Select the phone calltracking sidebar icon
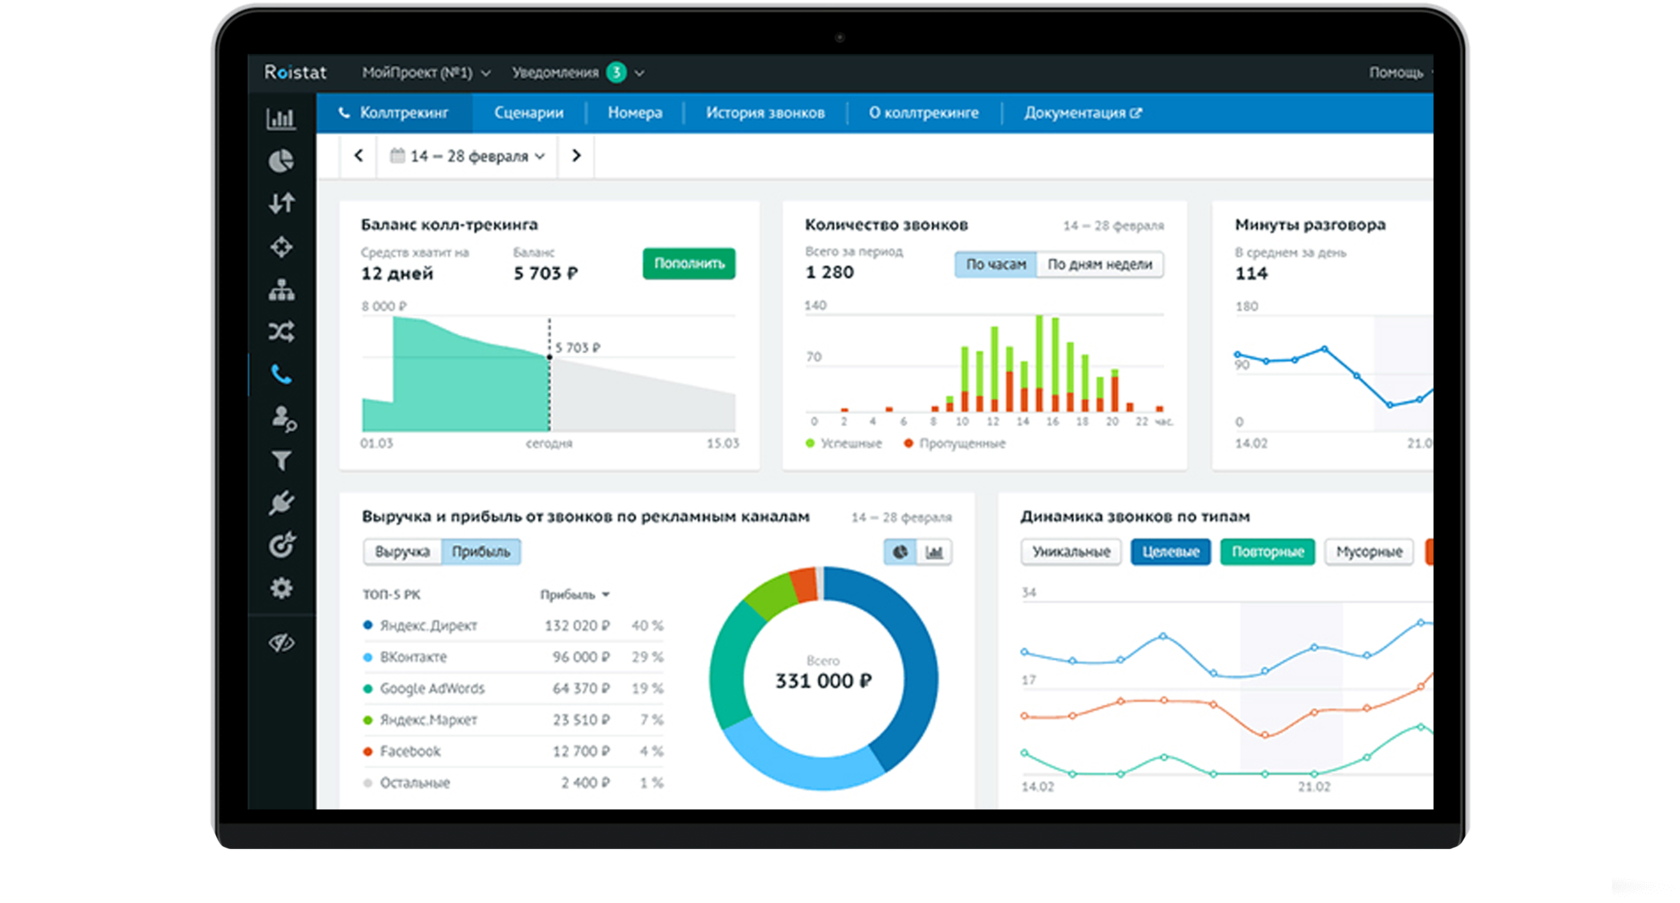Image resolution: width=1680 pixels, height=903 pixels. pyautogui.click(x=281, y=375)
